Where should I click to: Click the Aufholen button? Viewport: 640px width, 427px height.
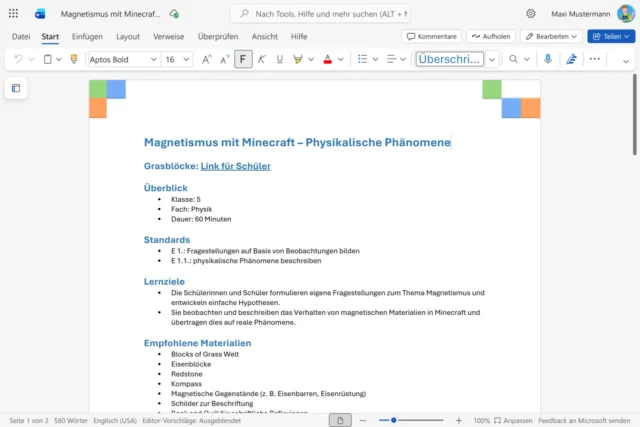(491, 36)
